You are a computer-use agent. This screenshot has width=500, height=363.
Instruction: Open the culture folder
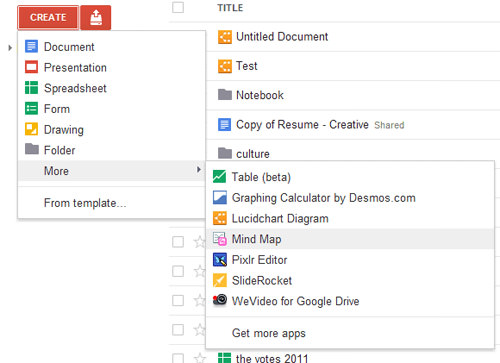click(253, 154)
